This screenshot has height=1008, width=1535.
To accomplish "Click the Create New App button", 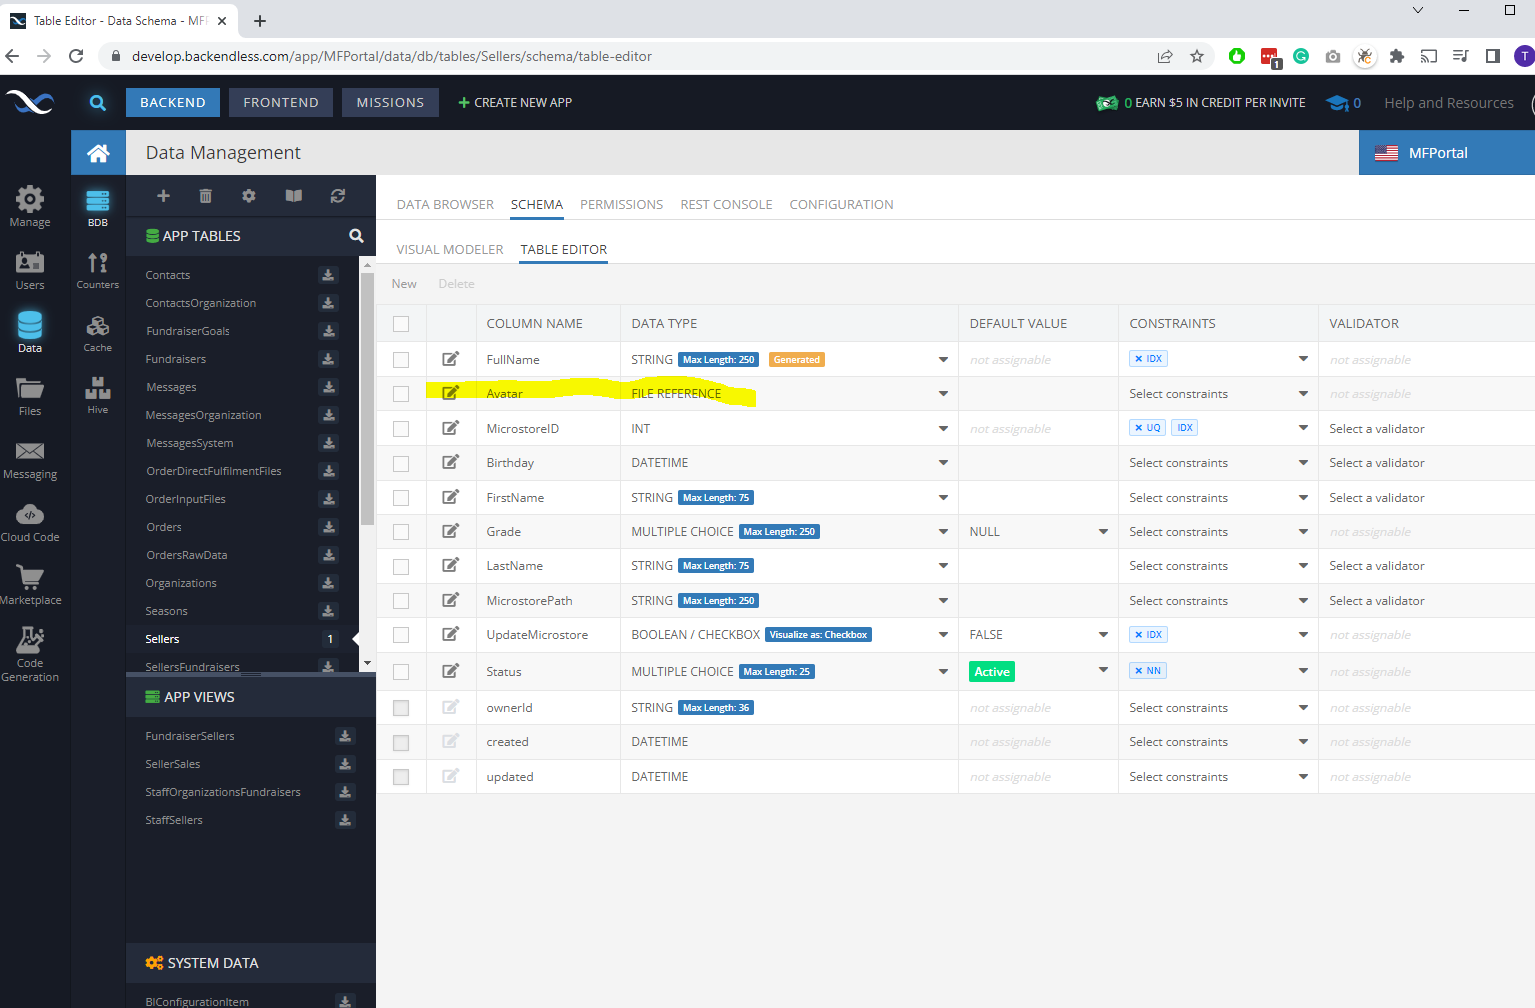I will point(515,103).
